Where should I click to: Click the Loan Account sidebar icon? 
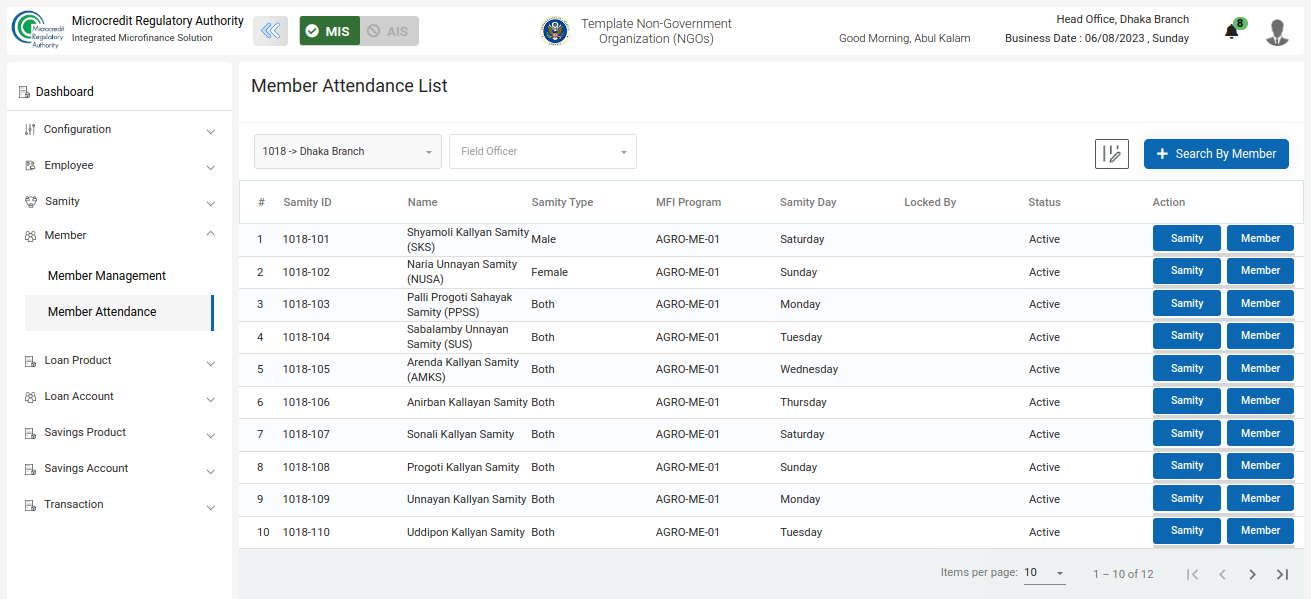[30, 397]
